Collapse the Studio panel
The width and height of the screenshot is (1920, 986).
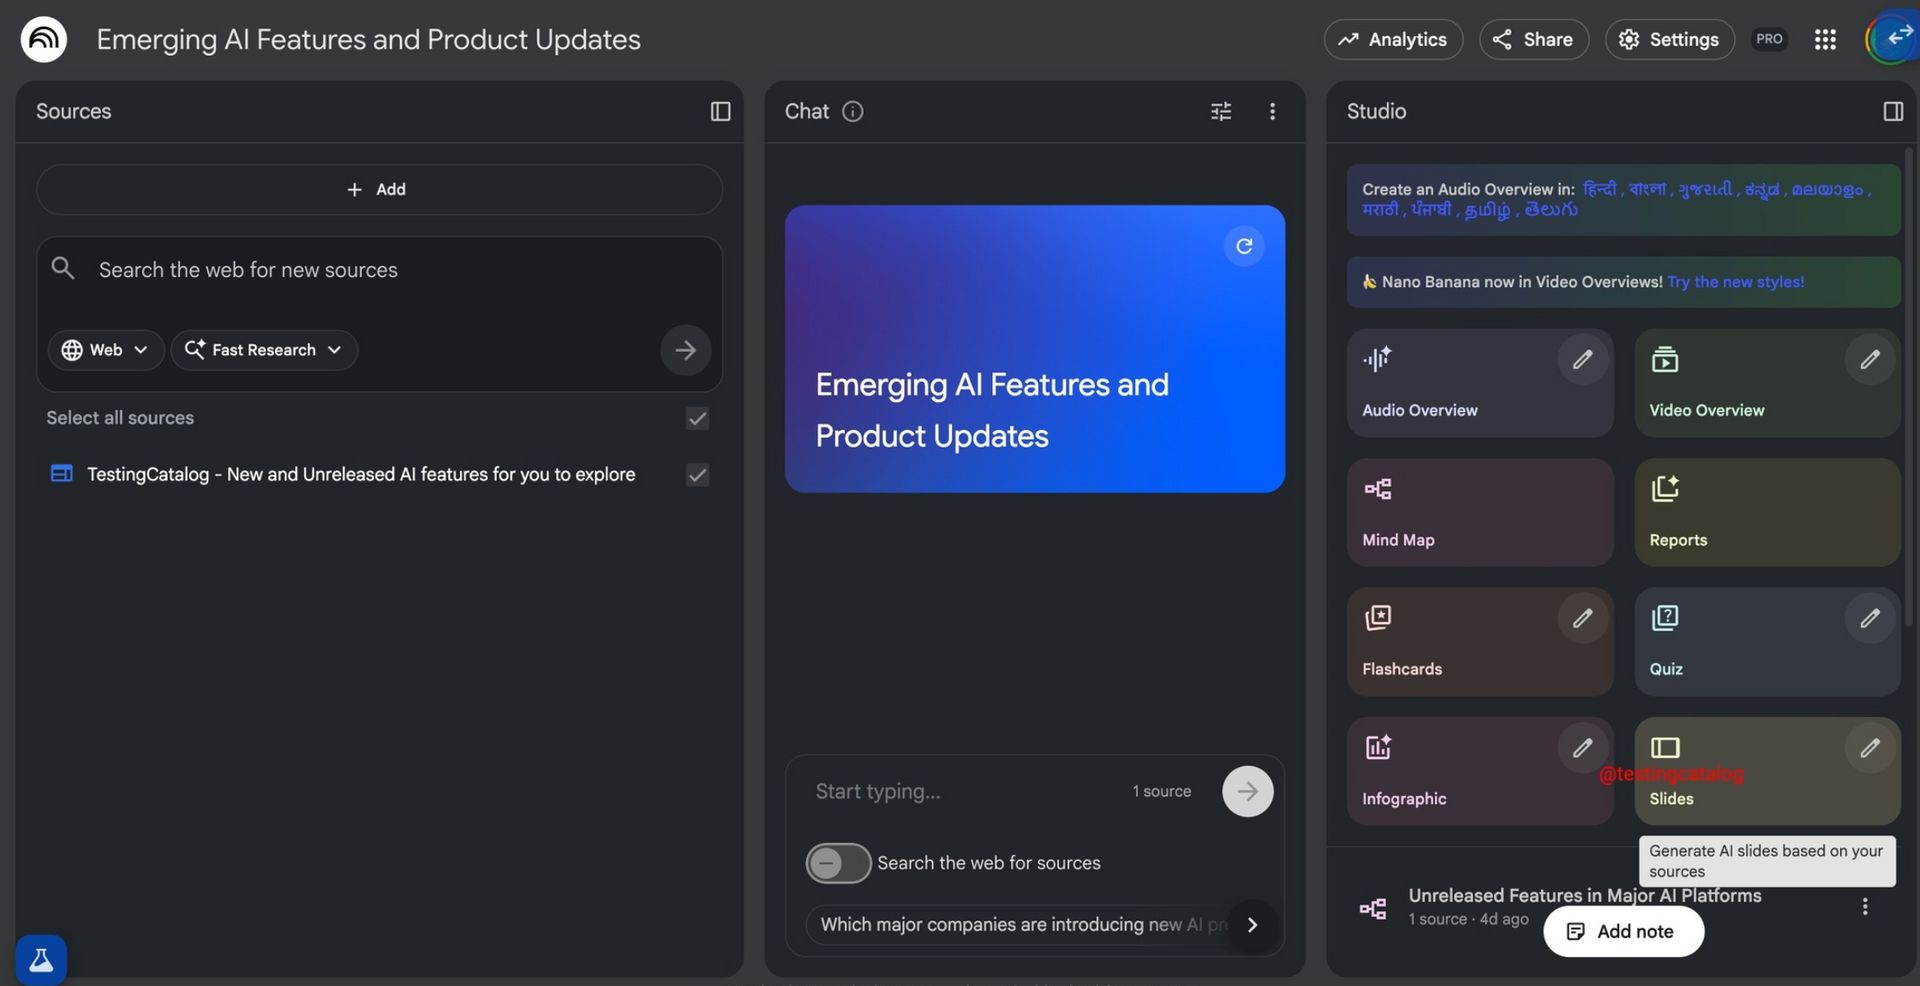[x=1892, y=111]
